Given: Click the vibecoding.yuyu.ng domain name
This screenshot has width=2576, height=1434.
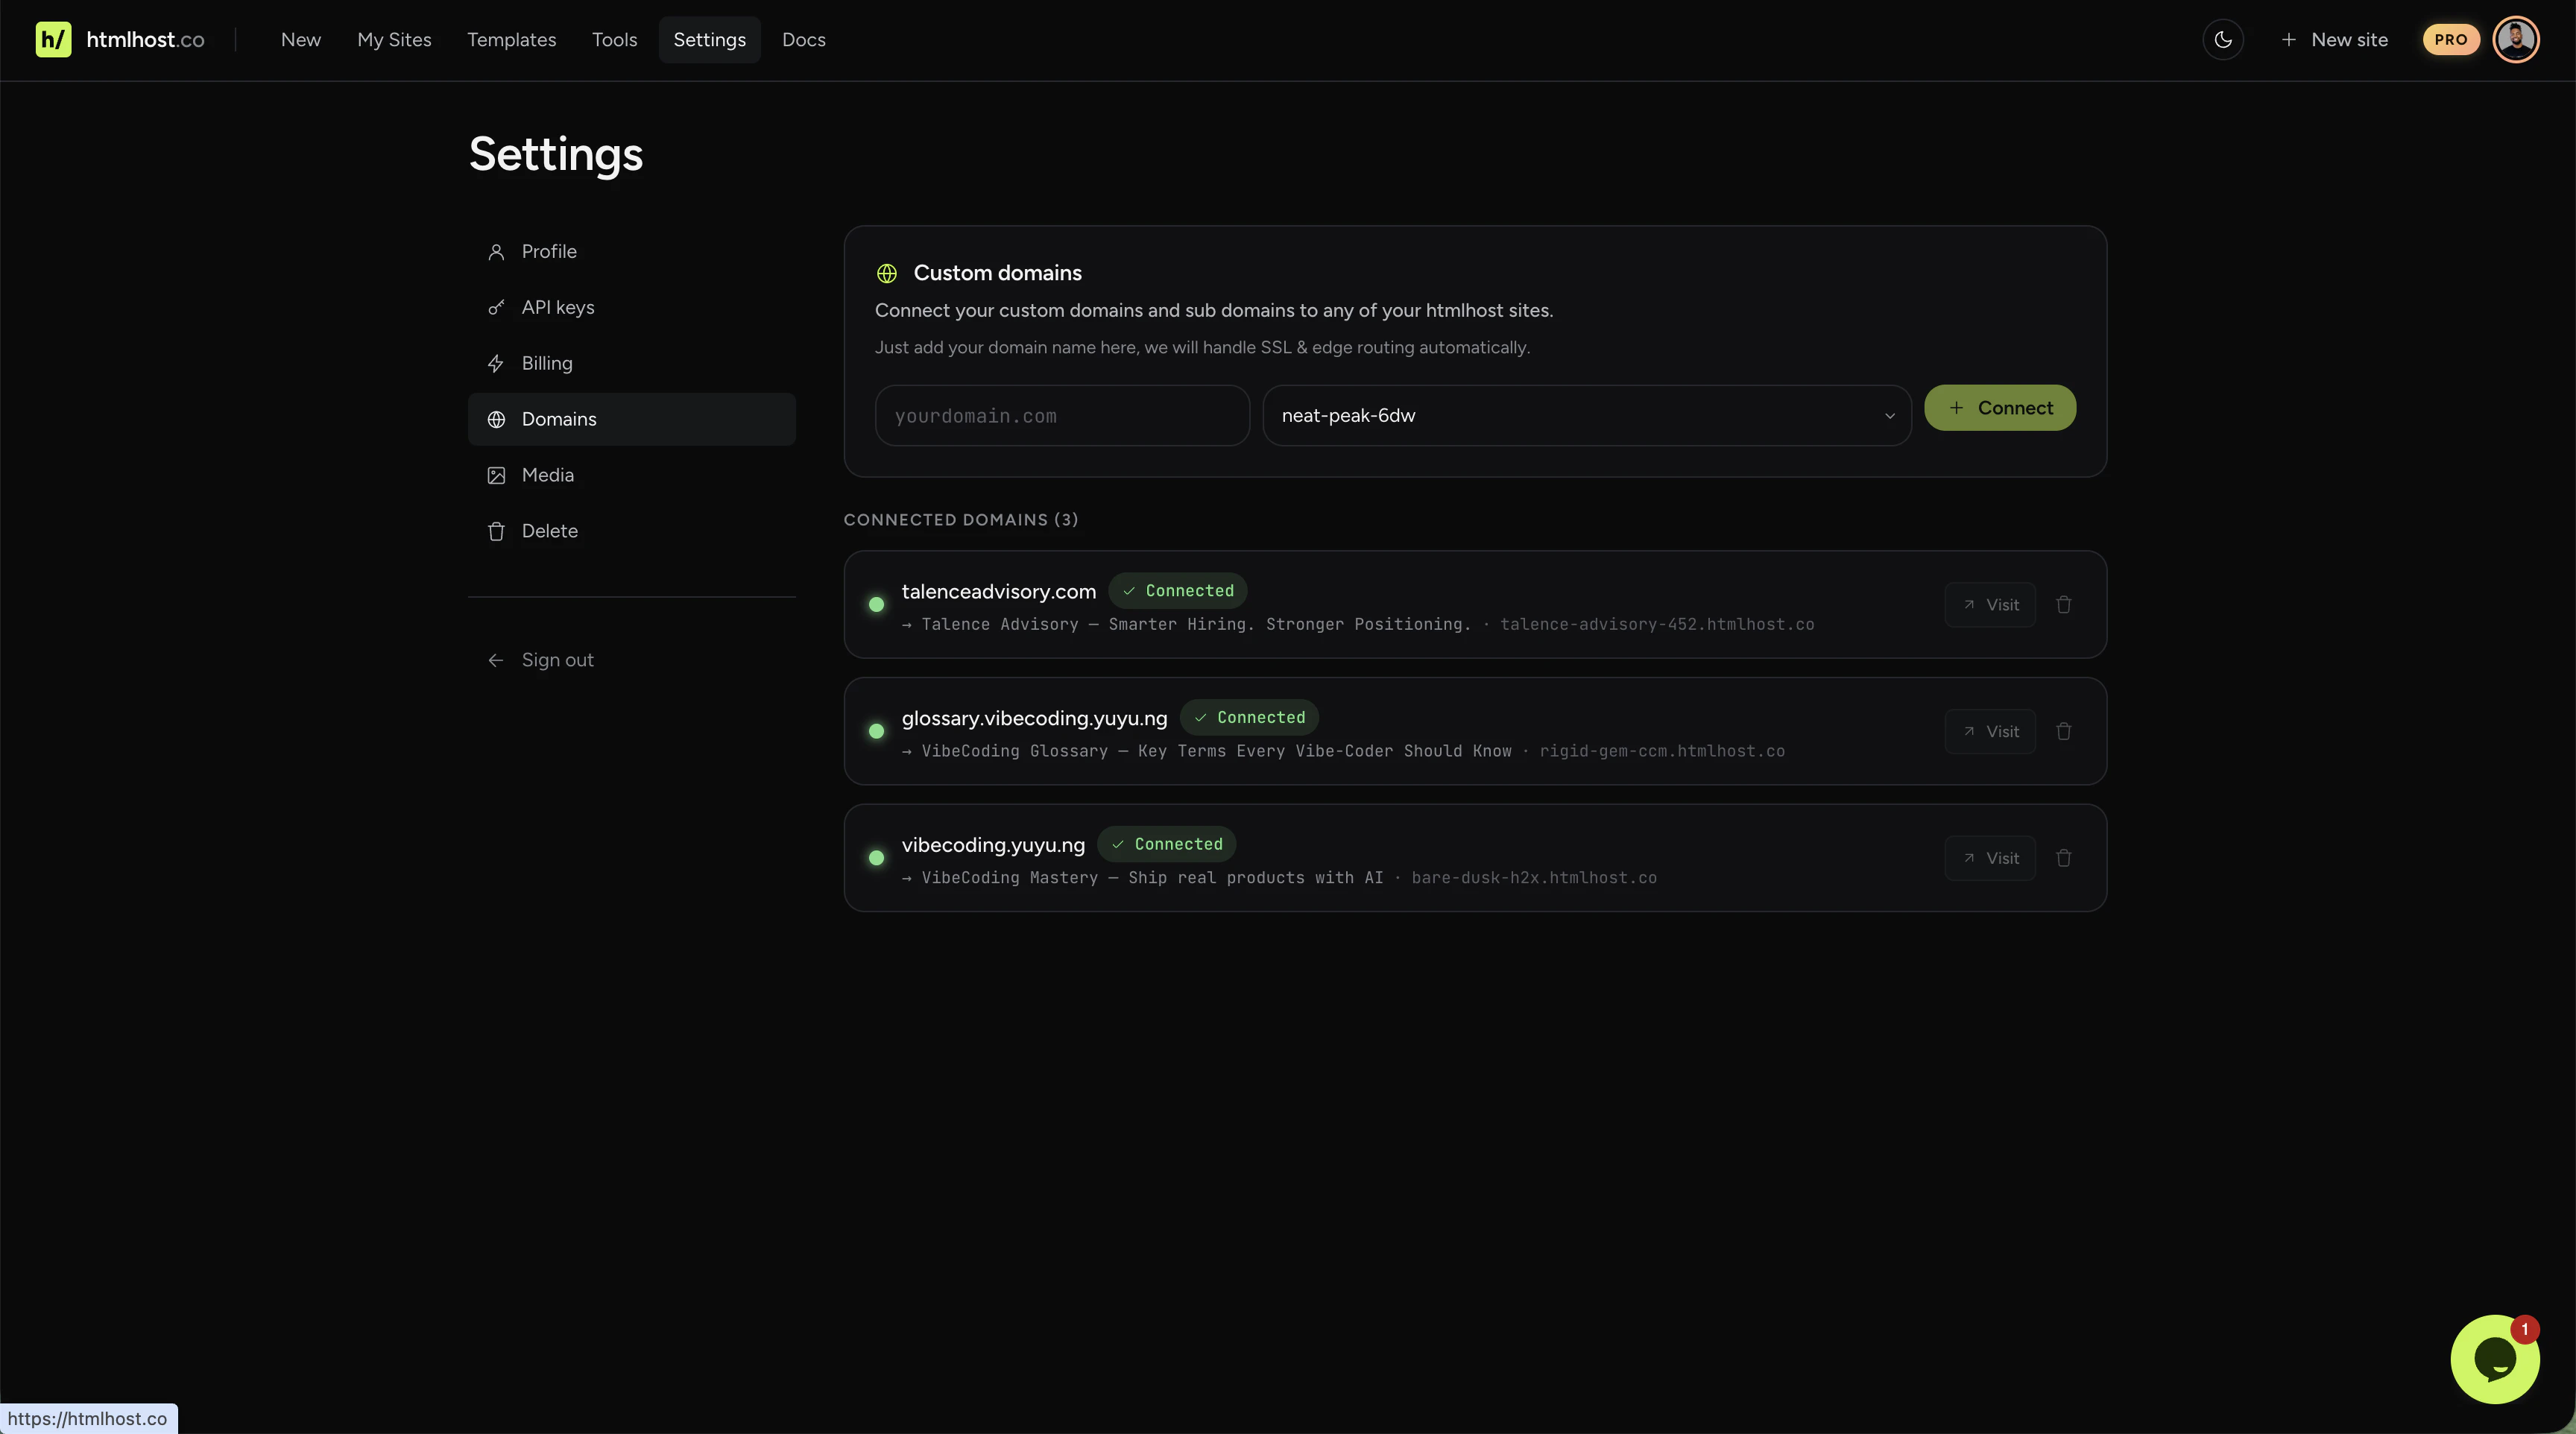Looking at the screenshot, I should pyautogui.click(x=993, y=846).
